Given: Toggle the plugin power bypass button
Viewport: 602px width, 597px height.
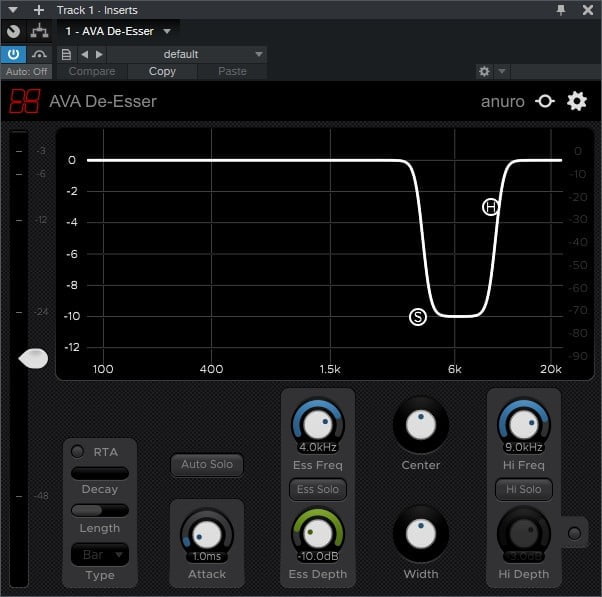Looking at the screenshot, I should 13,55.
